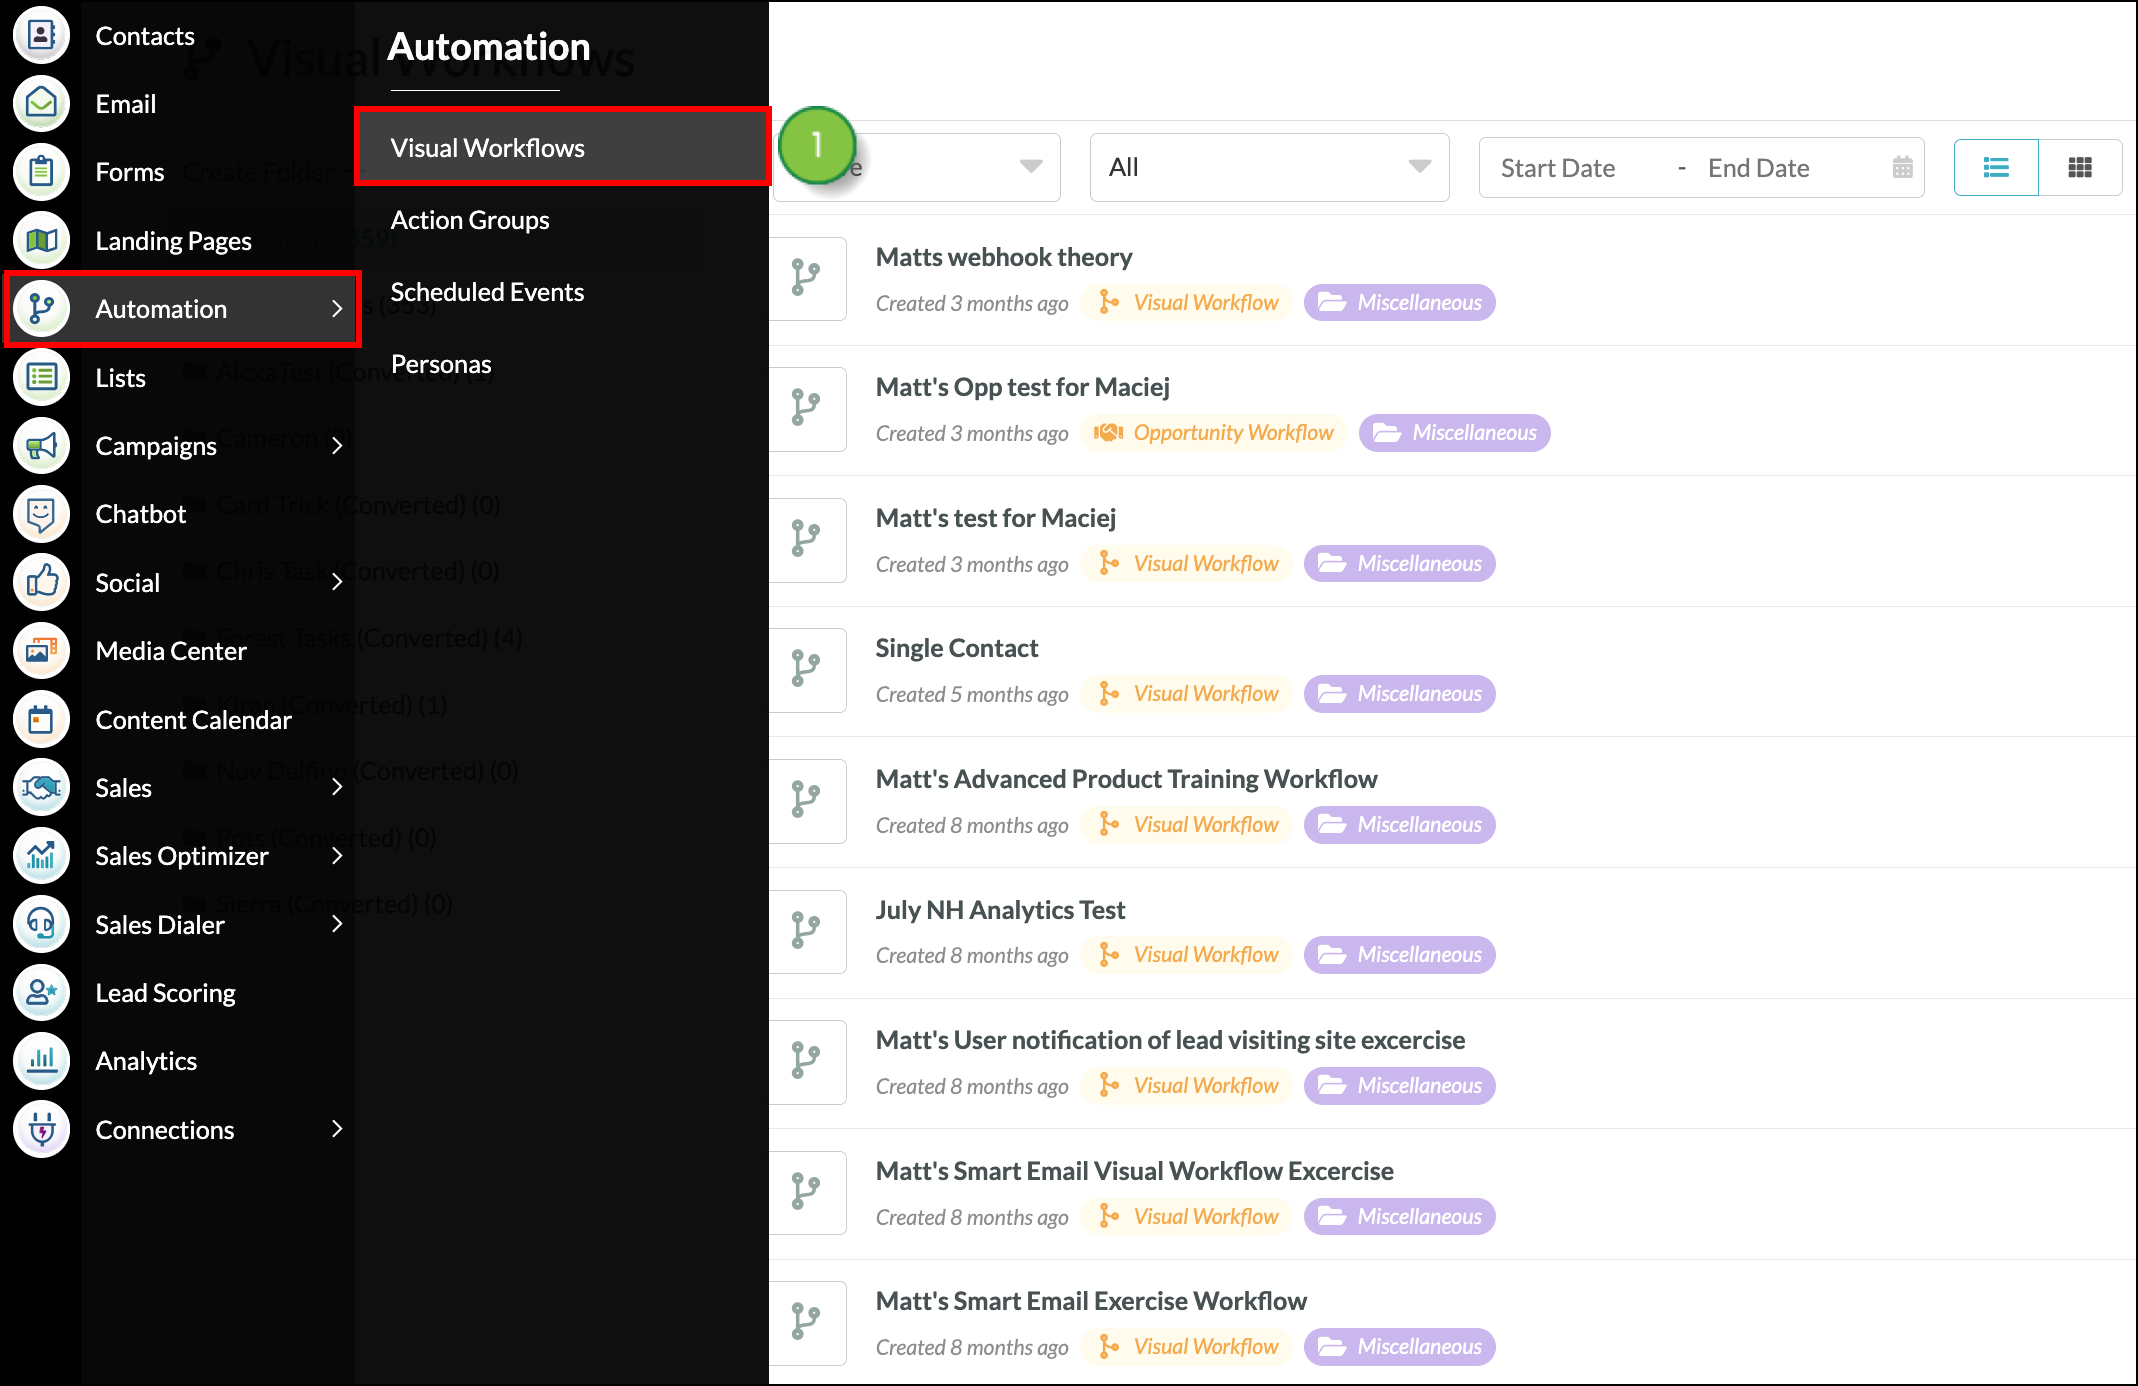Viewport: 2138px width, 1386px height.
Task: Click the Forms clipboard icon
Action: pos(40,171)
